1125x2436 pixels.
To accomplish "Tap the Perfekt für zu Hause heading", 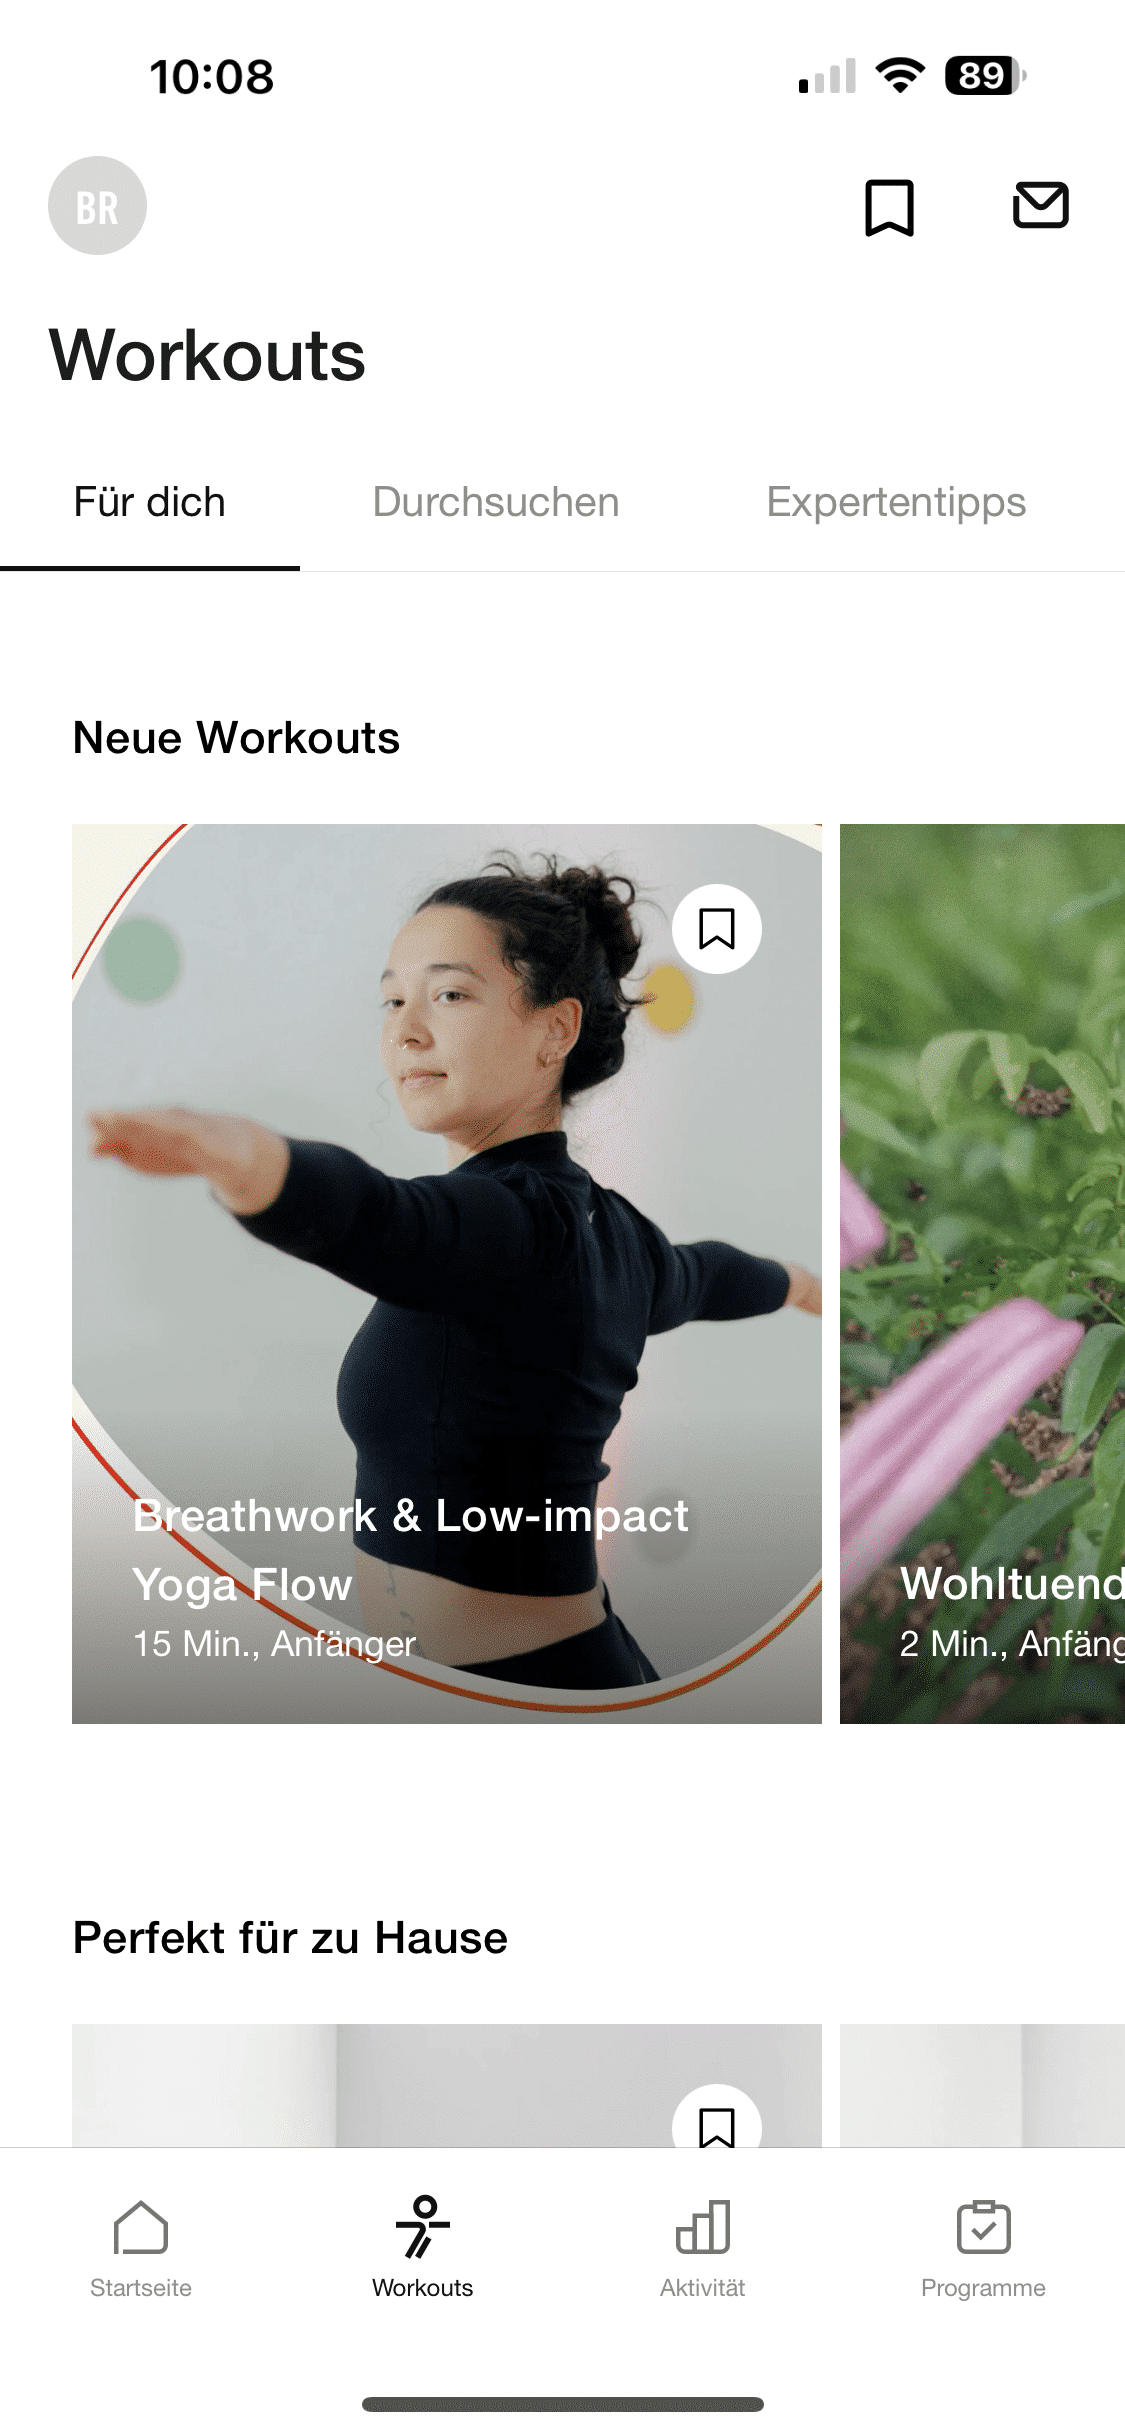I will [x=291, y=1938].
